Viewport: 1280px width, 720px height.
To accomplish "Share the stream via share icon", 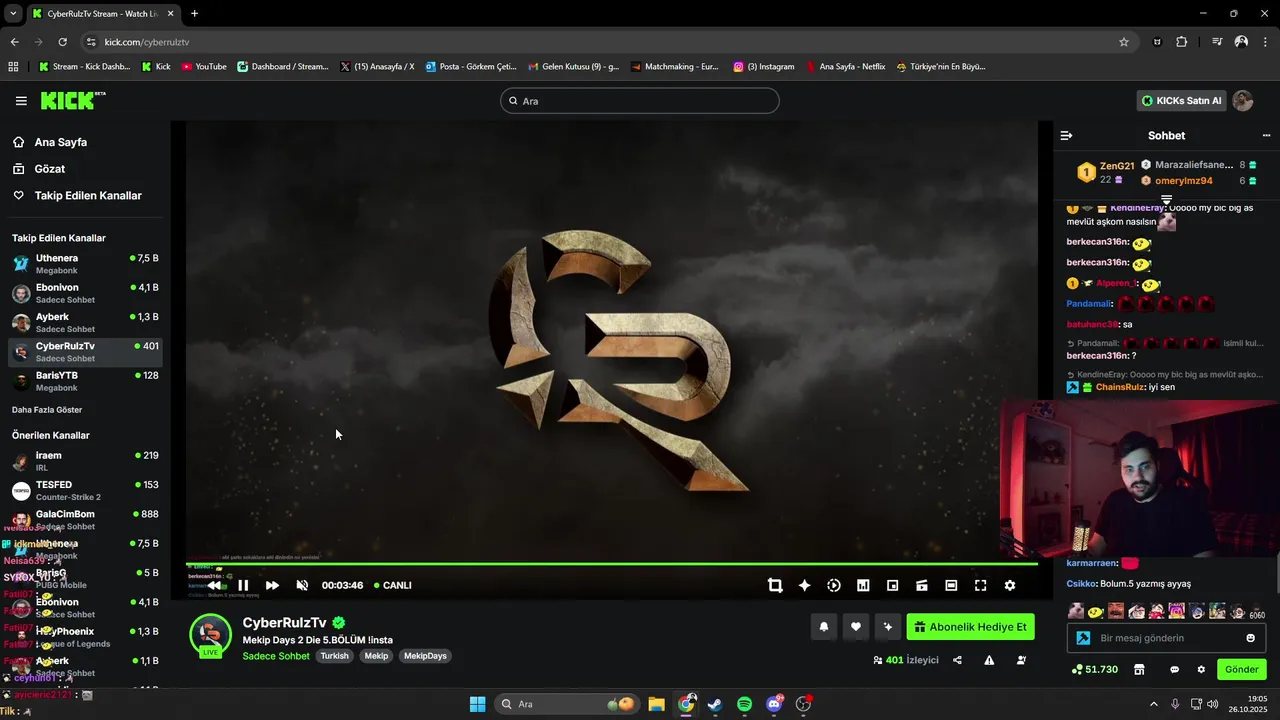I will pos(957,660).
